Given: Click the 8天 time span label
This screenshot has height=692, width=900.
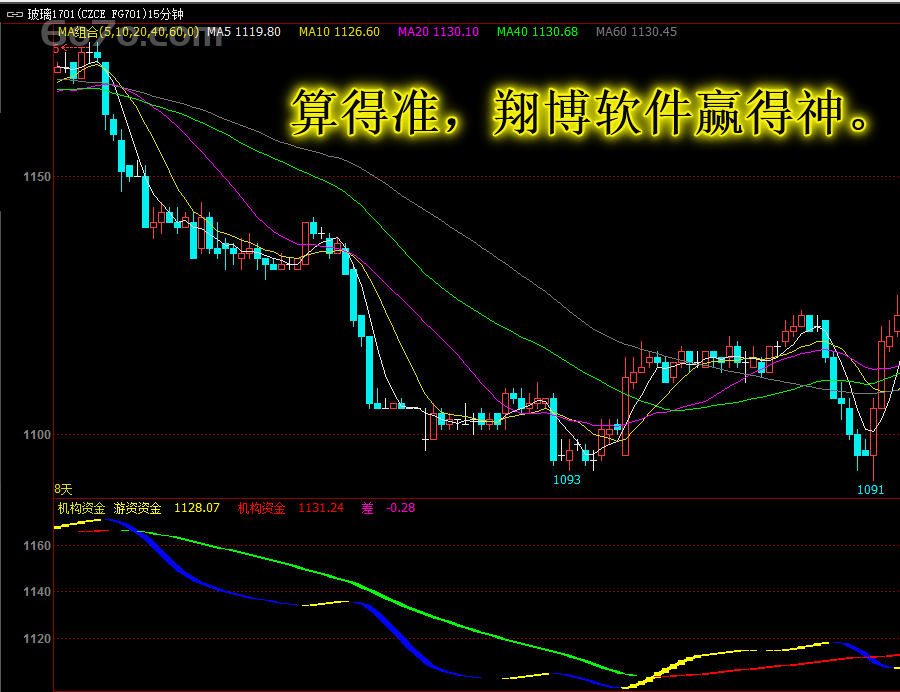Looking at the screenshot, I should tap(63, 489).
